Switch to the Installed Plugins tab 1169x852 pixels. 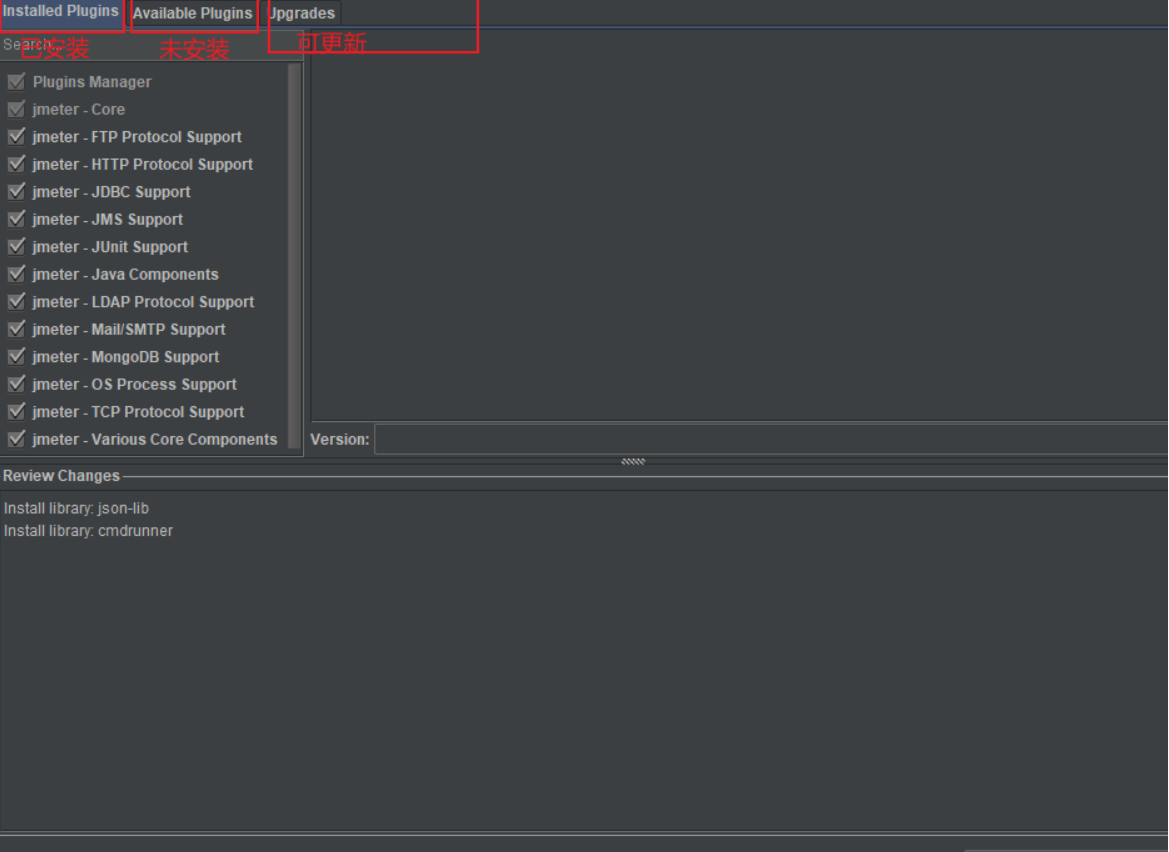point(61,13)
